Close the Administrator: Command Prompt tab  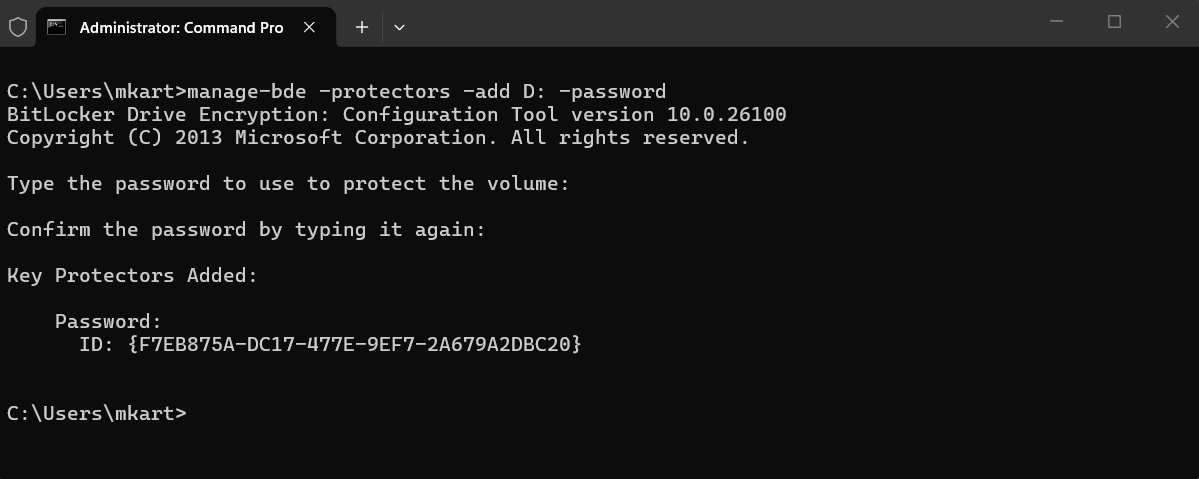(310, 27)
